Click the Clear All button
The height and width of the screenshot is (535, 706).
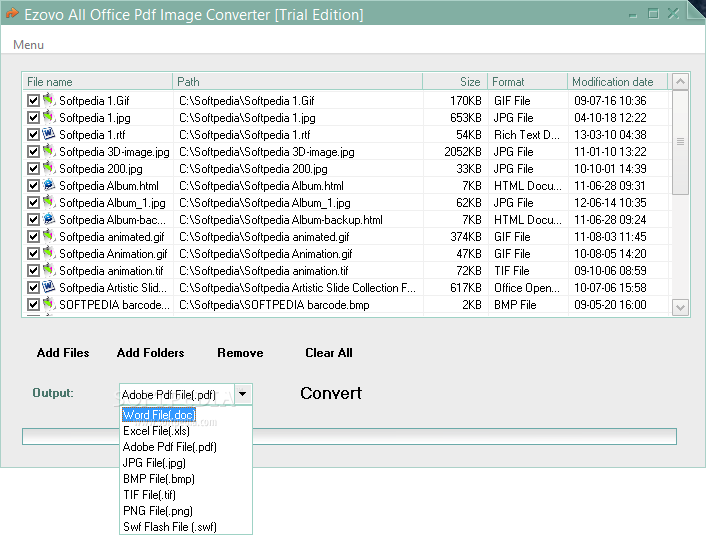point(329,353)
